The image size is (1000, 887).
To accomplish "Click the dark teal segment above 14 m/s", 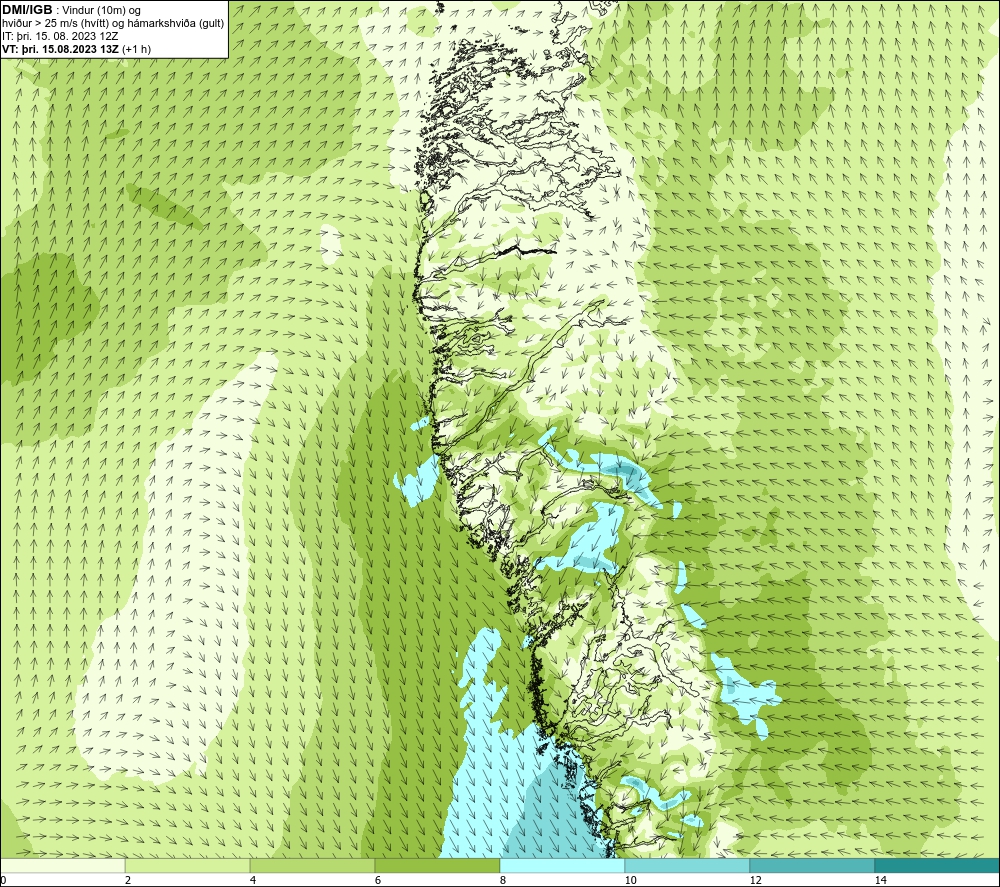I will pos(938,865).
